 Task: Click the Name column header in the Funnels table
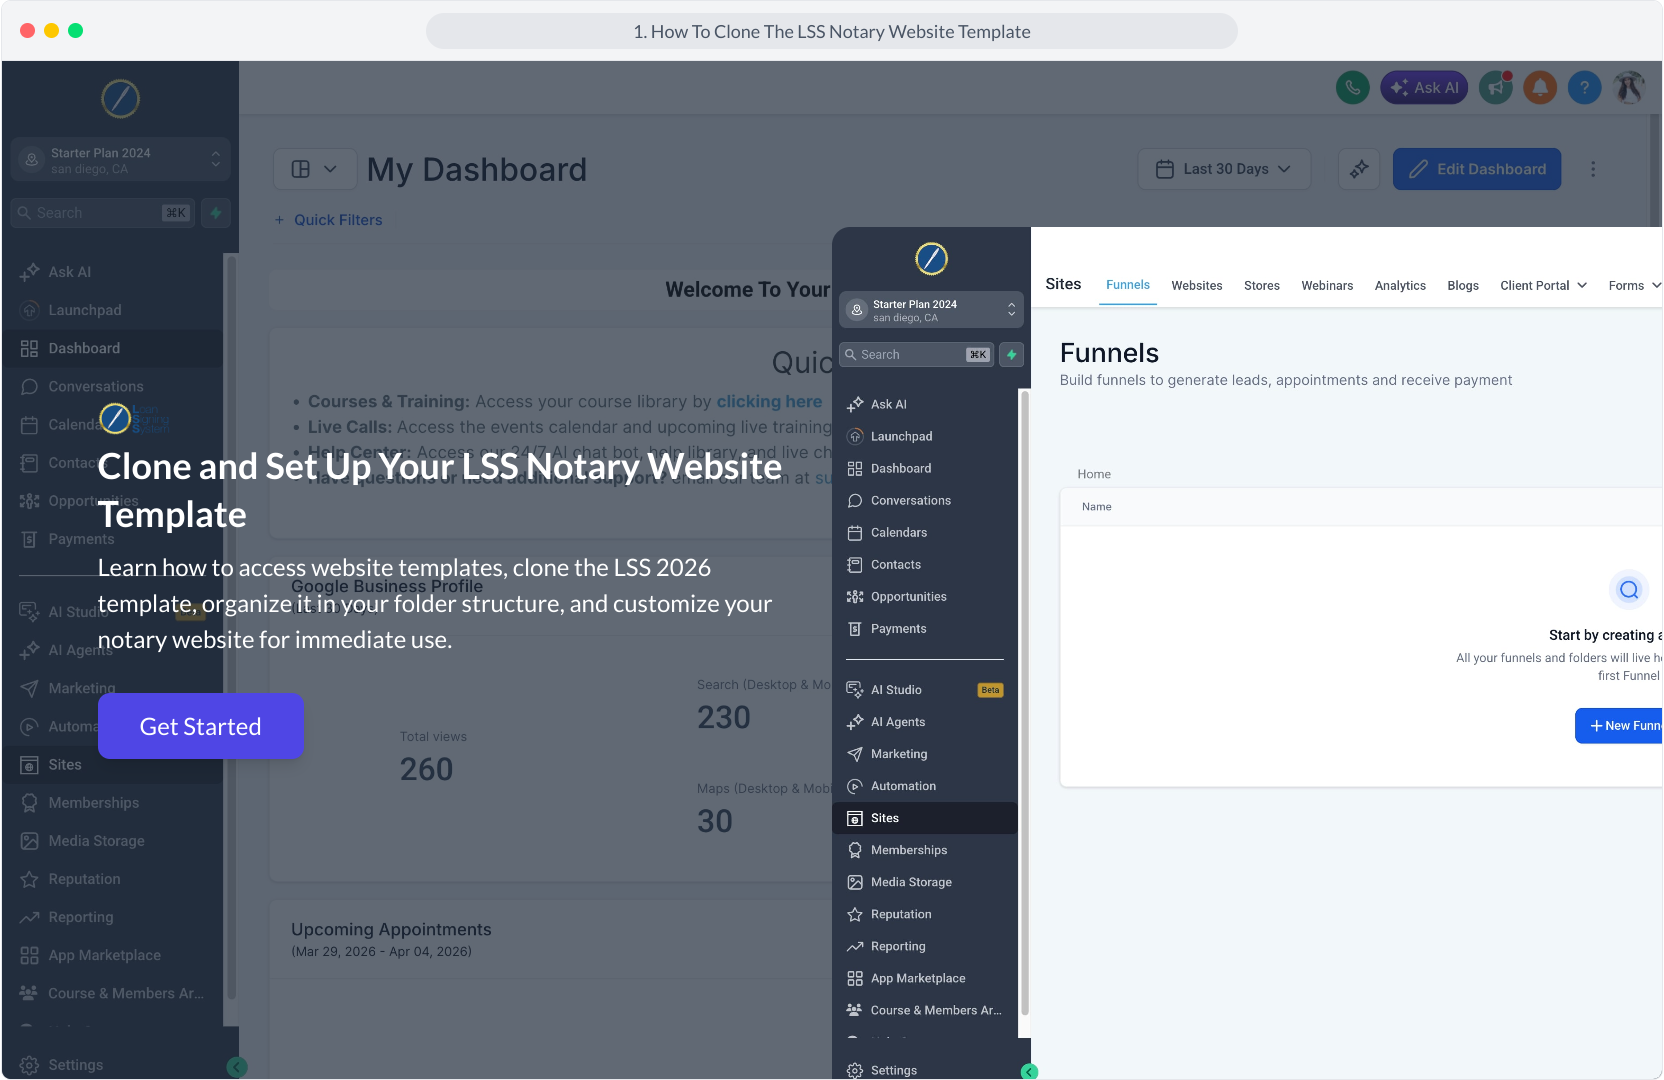[x=1096, y=507]
